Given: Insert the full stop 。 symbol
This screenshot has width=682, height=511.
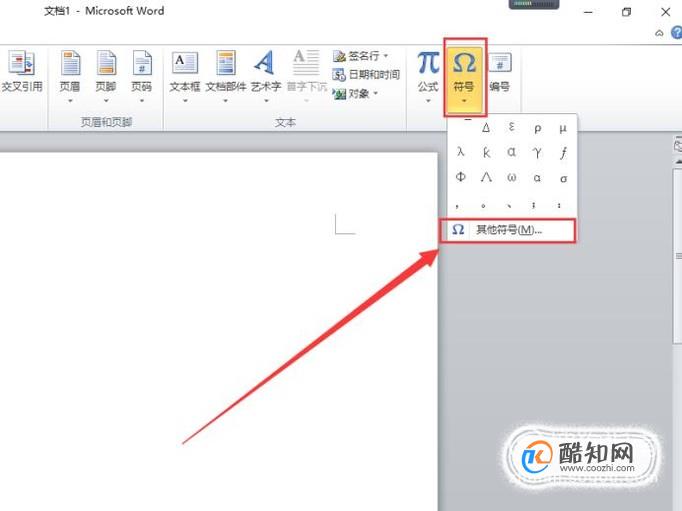Looking at the screenshot, I should (x=483, y=205).
